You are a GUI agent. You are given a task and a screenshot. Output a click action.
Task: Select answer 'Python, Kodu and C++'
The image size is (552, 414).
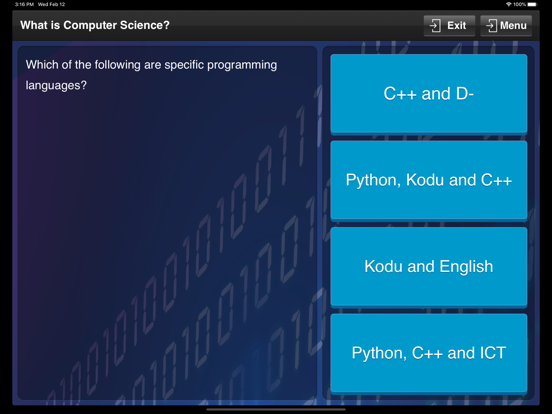pyautogui.click(x=428, y=180)
